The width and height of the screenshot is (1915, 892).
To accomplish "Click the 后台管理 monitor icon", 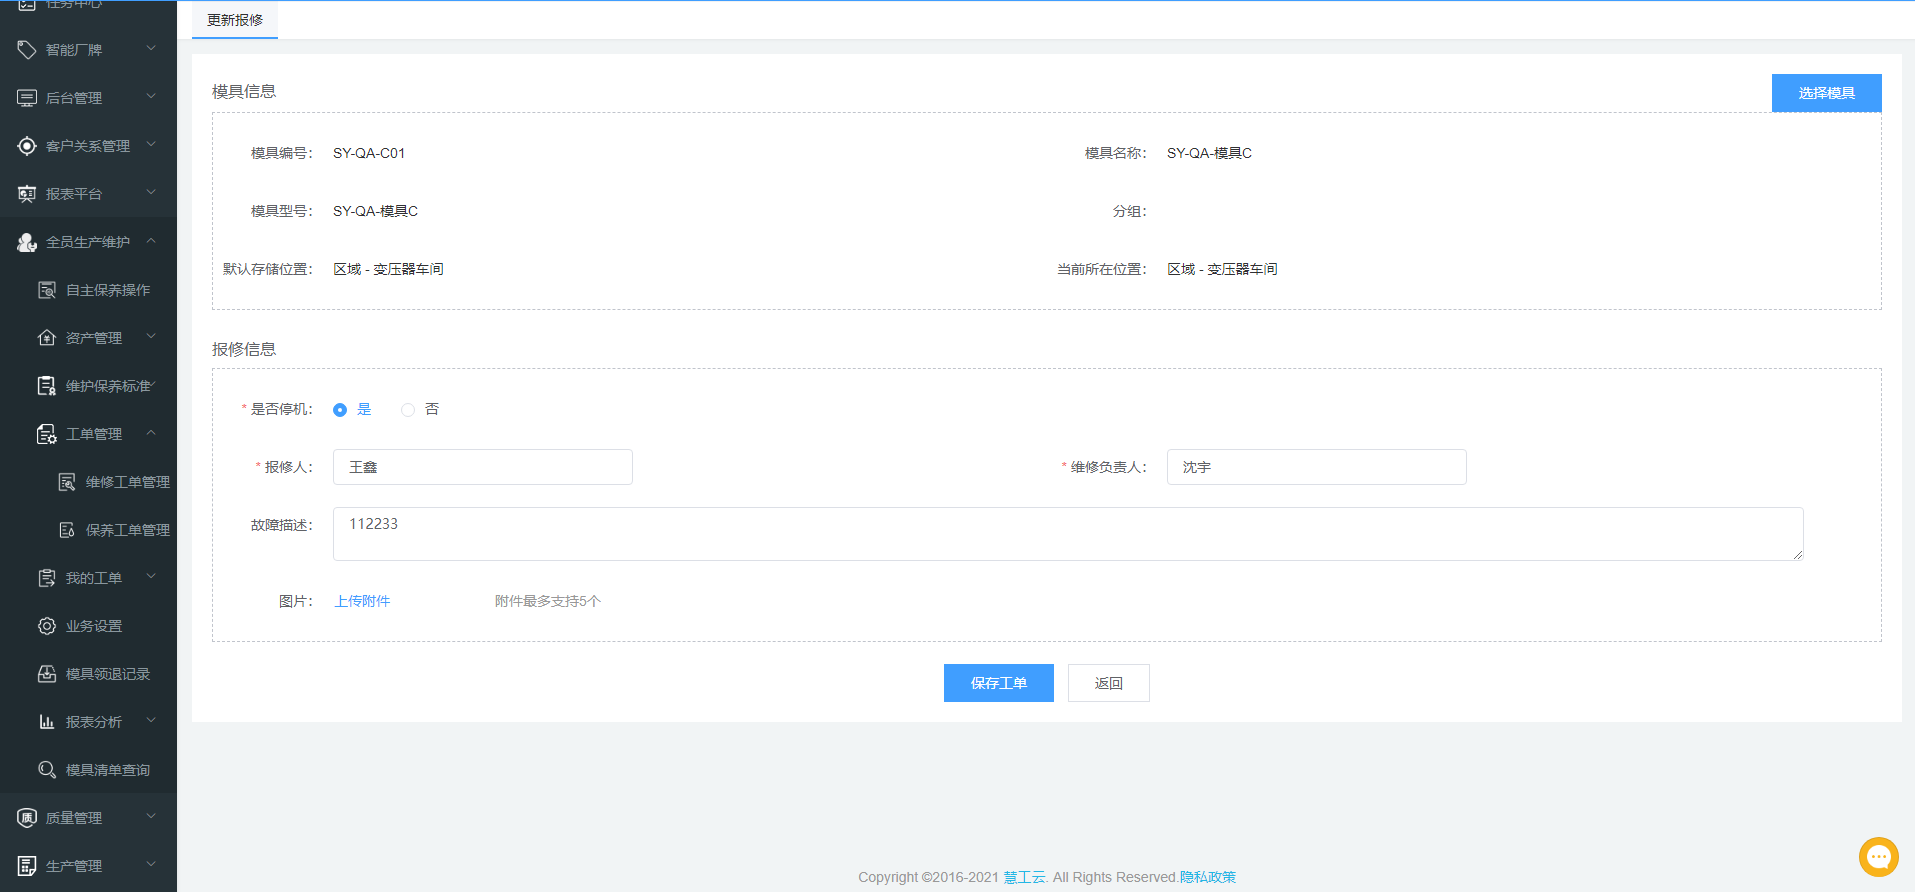I will pyautogui.click(x=27, y=98).
